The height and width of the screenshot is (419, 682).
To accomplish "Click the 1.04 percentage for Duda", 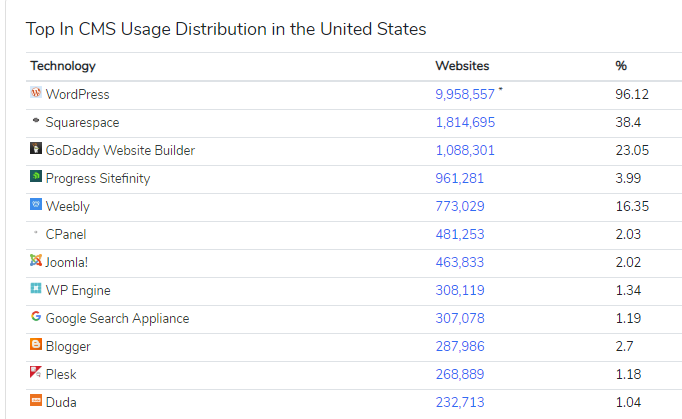I will (628, 402).
